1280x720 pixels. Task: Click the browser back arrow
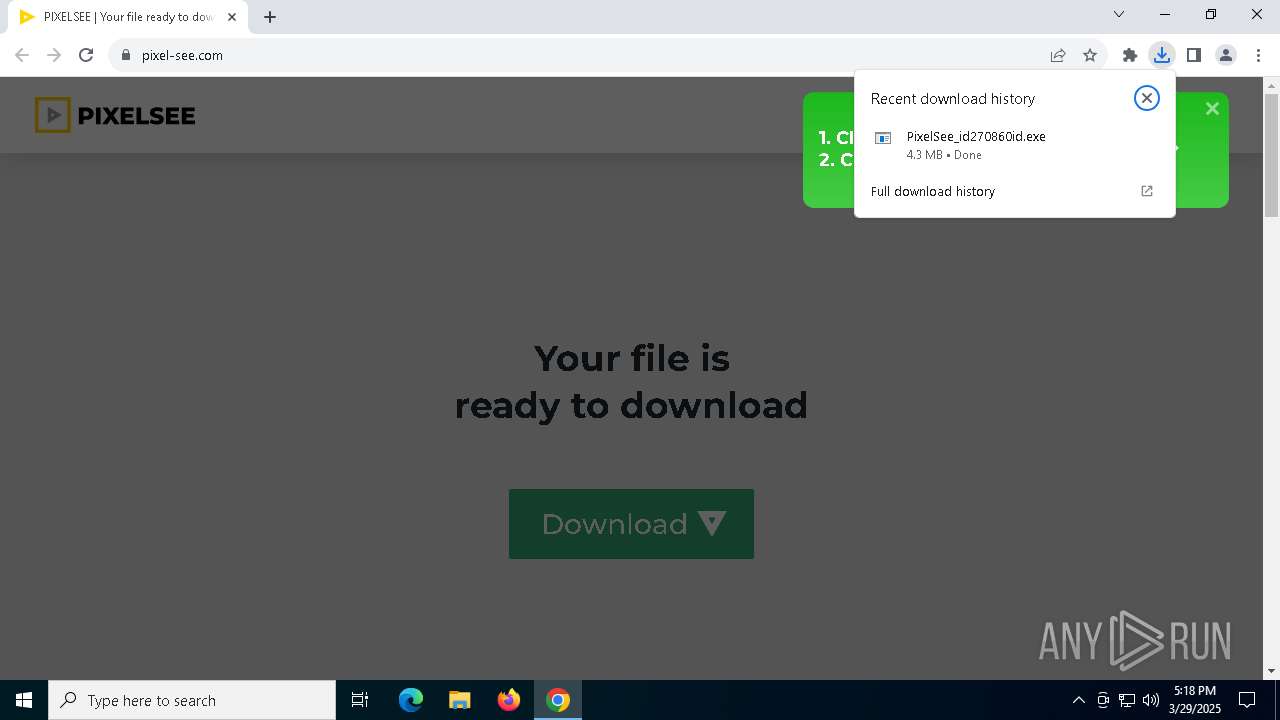22,55
